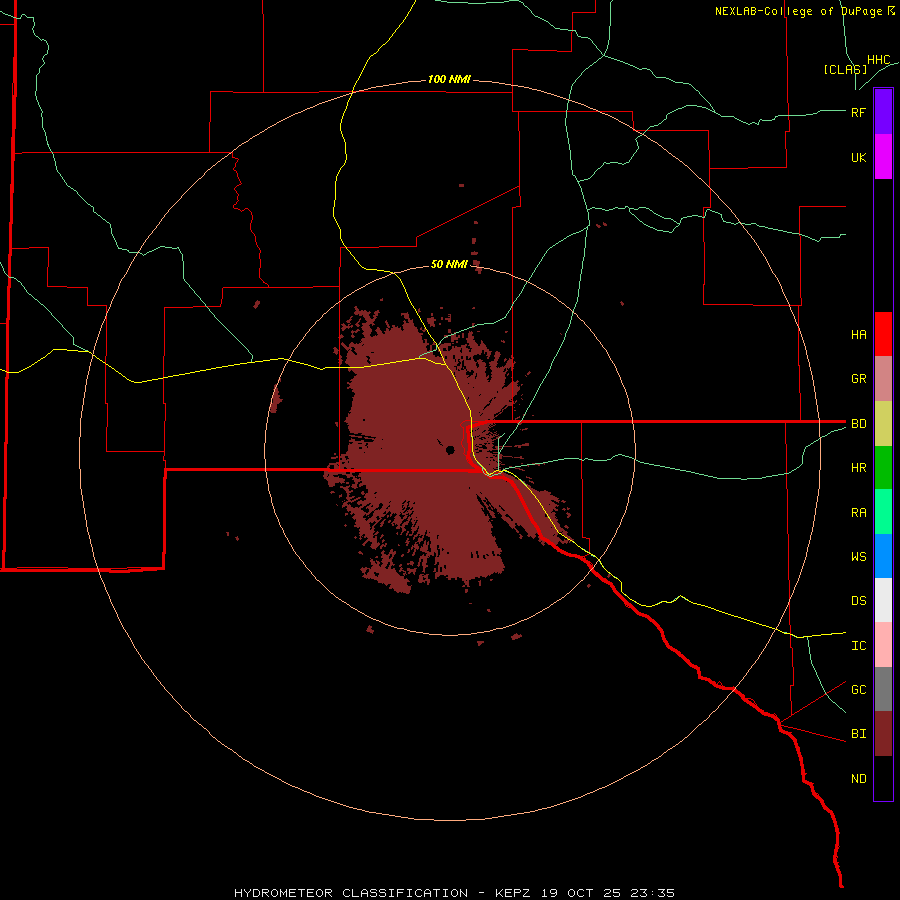Click the radar site black dot
This screenshot has height=900, width=900.
click(450, 450)
